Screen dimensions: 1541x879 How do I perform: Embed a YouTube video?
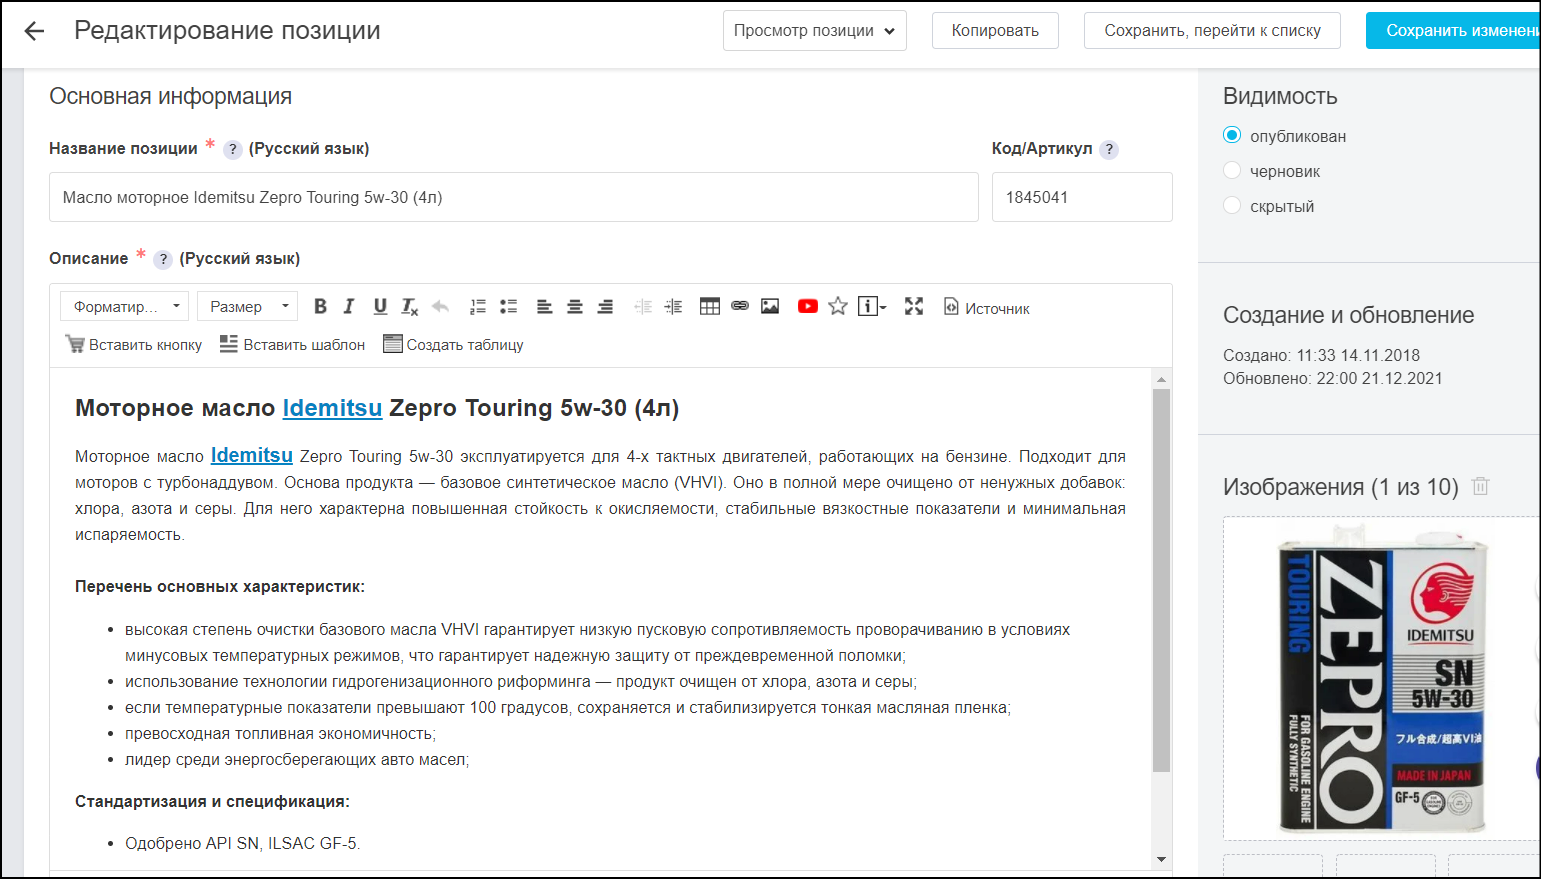808,306
